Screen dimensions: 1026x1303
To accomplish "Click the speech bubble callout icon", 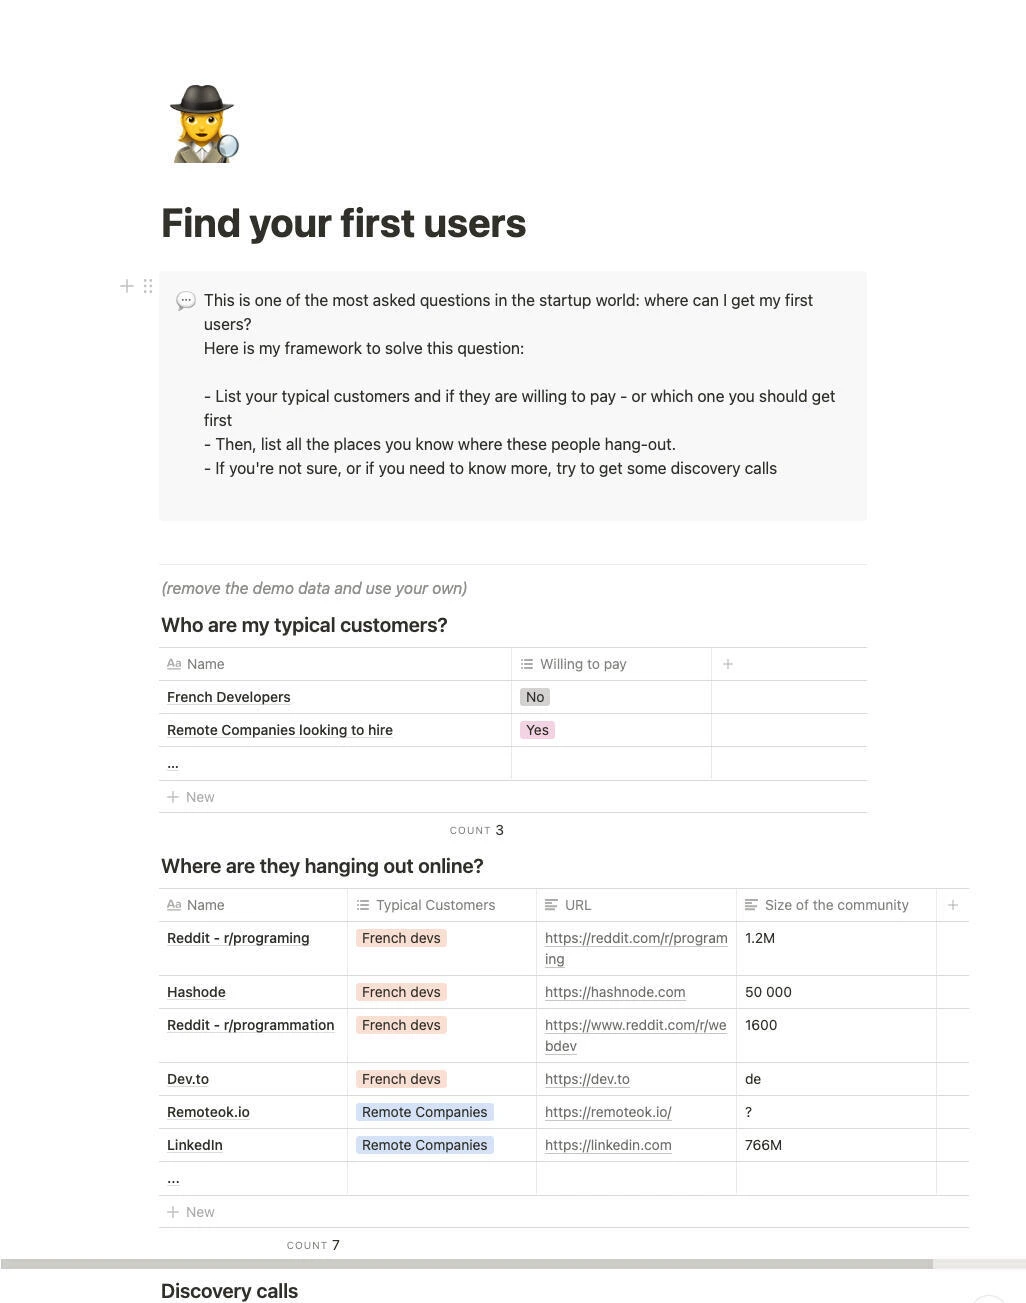I will coord(186,301).
